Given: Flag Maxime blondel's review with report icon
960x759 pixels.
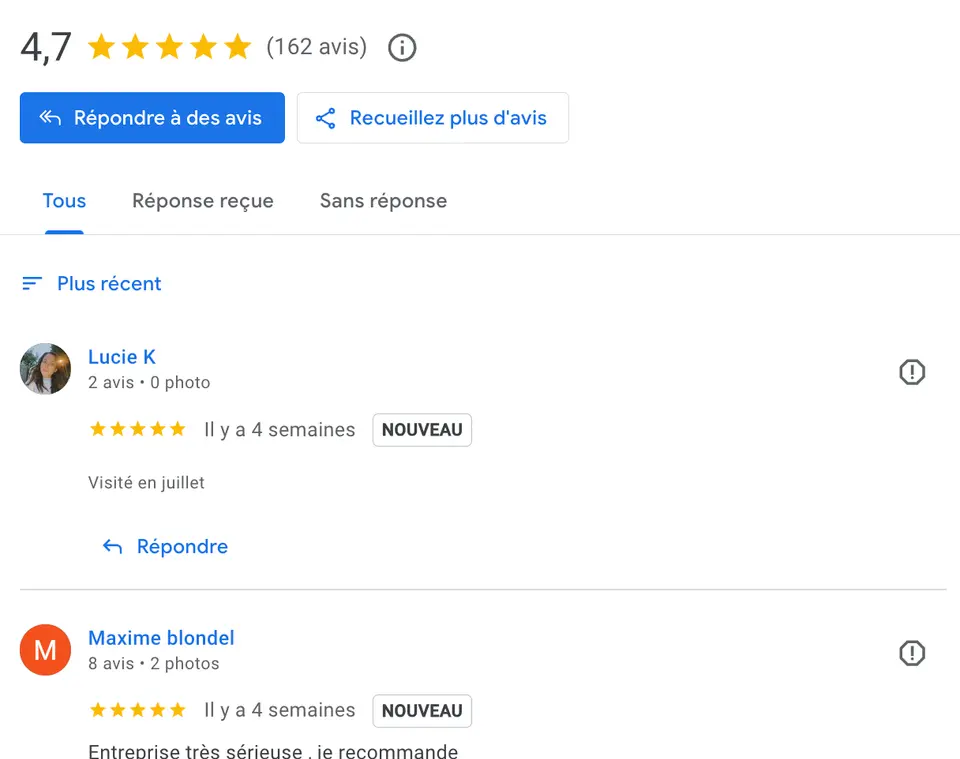Looking at the screenshot, I should click(x=912, y=652).
